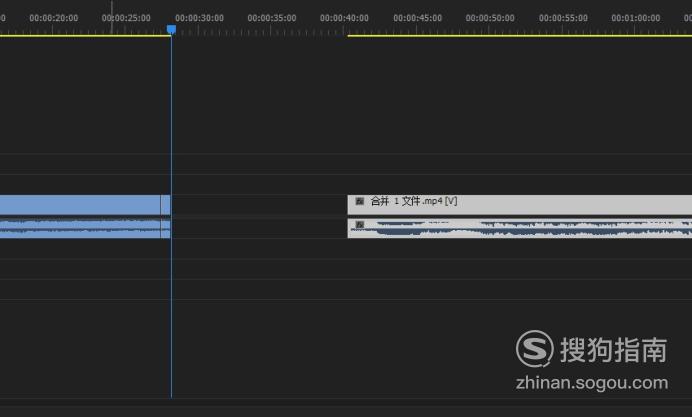Click the fx badge on the 合并 video clip
The width and height of the screenshot is (692, 417).
click(x=360, y=201)
